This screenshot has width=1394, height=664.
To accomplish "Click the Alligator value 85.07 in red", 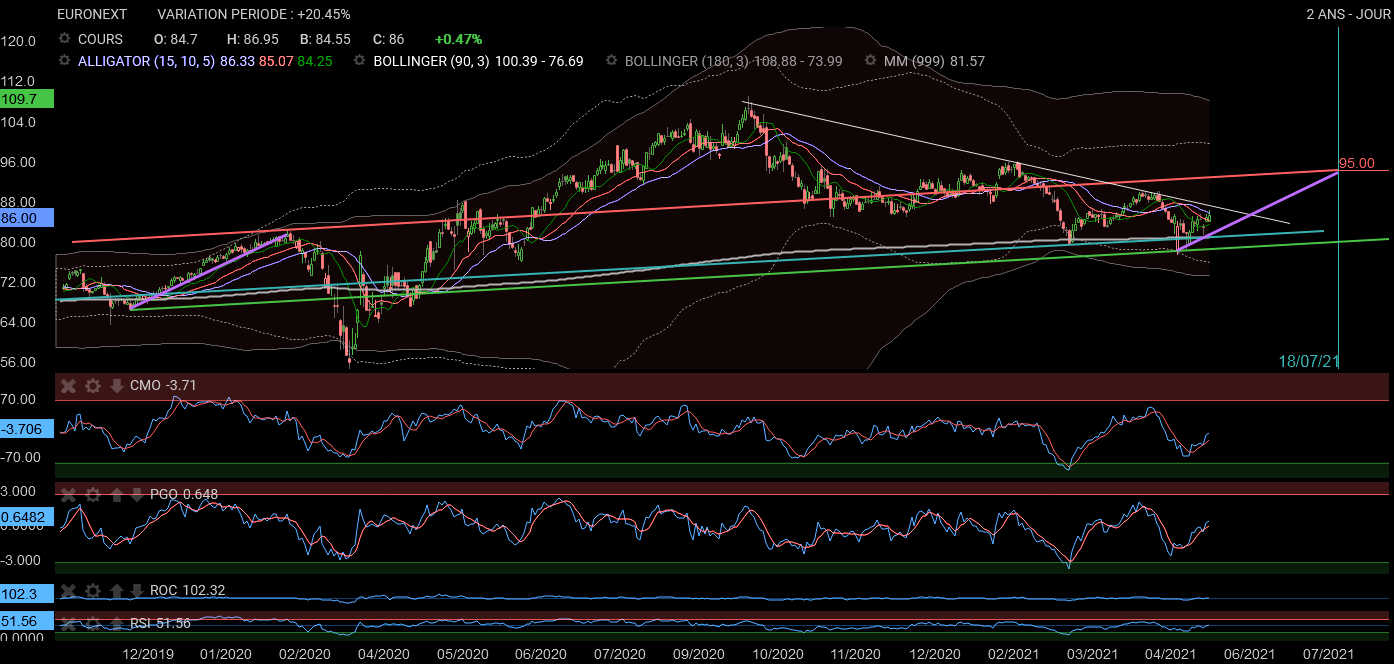I will click(276, 61).
